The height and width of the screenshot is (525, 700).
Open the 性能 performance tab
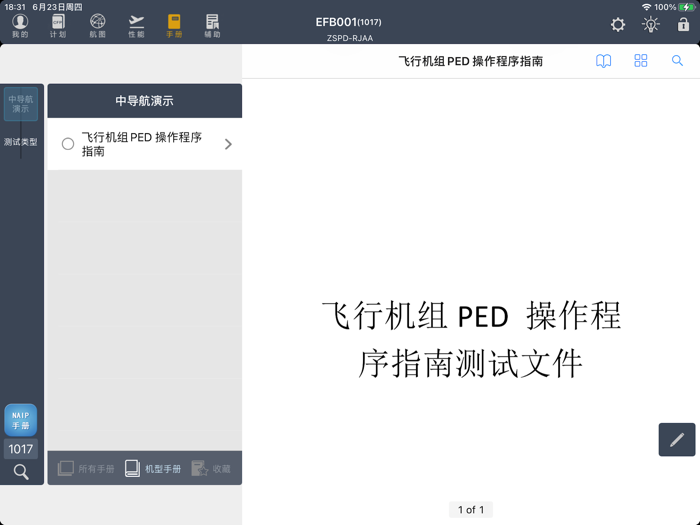point(136,26)
